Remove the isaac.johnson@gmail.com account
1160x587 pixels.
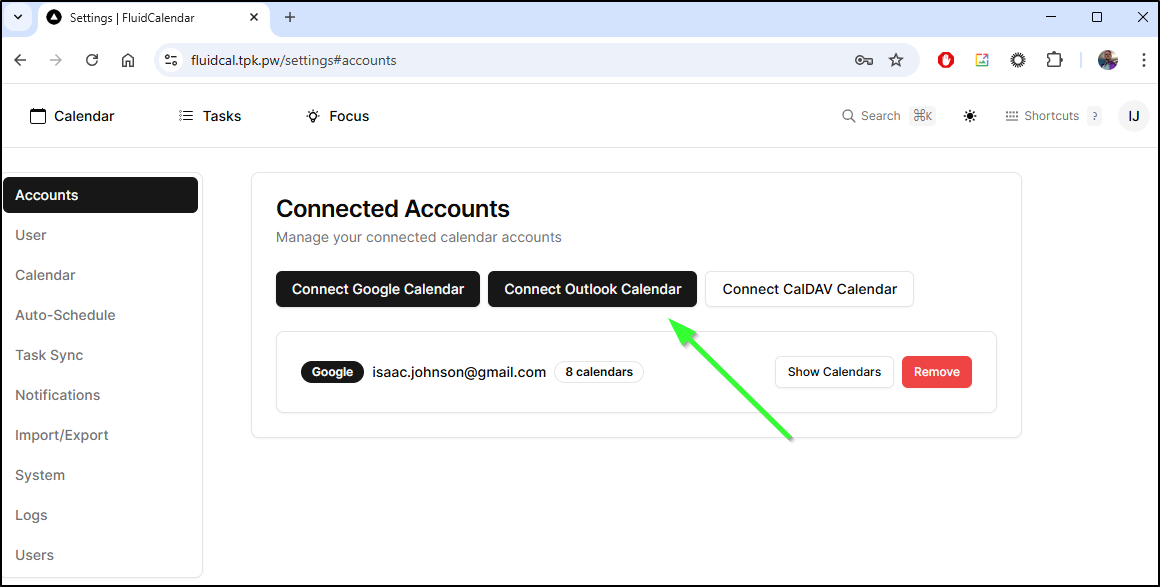[x=937, y=372]
